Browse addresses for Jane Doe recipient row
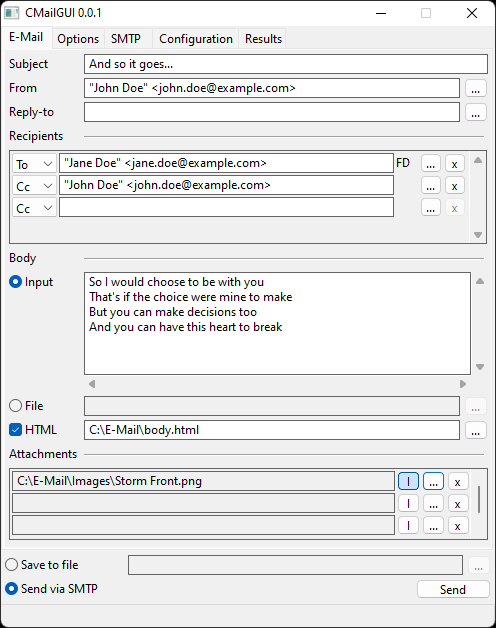The image size is (496, 628). [431, 163]
